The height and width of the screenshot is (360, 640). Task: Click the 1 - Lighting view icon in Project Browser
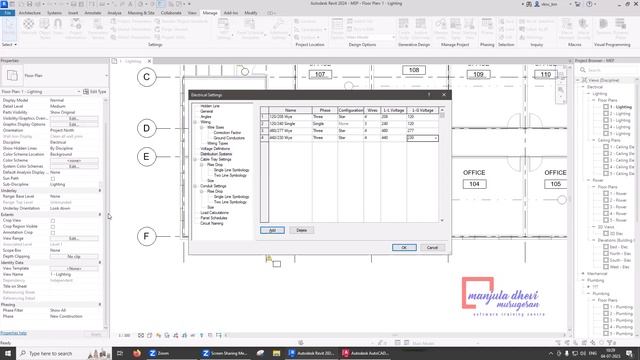click(x=606, y=107)
